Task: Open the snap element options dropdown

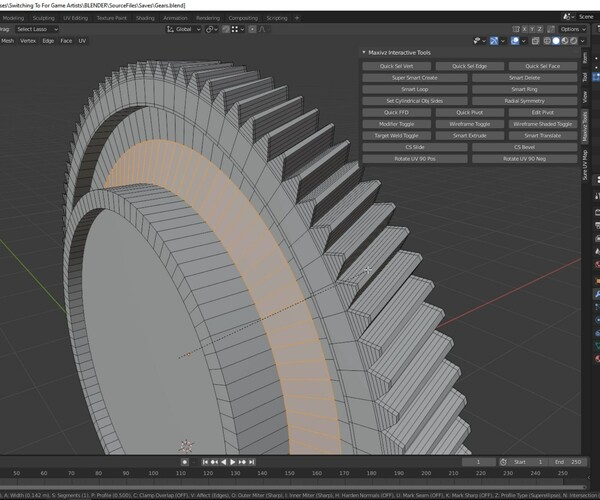Action: click(238, 29)
